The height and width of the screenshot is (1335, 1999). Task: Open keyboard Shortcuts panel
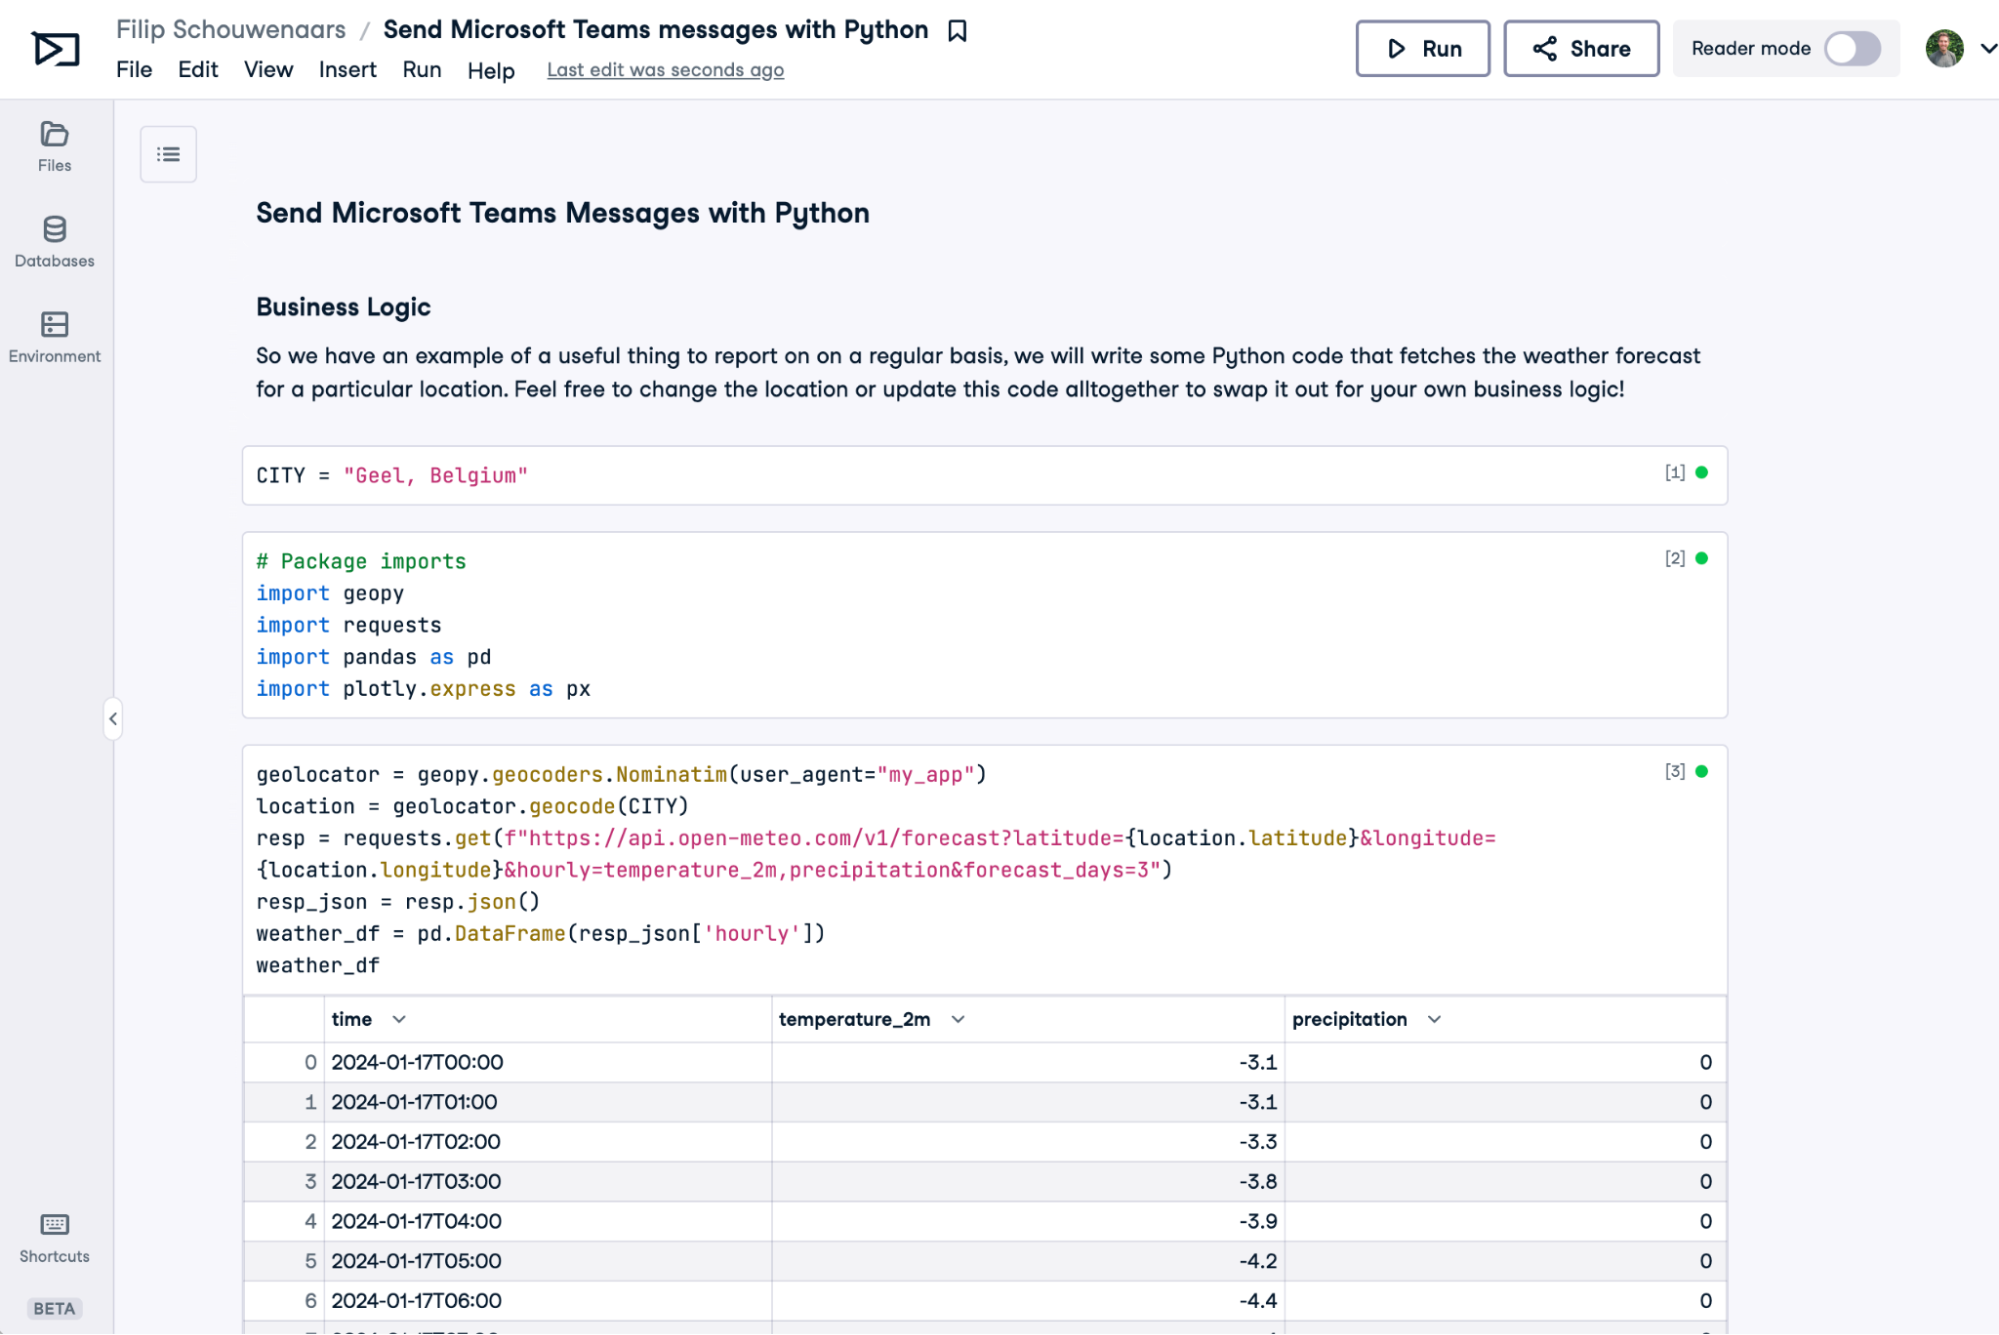[54, 1238]
